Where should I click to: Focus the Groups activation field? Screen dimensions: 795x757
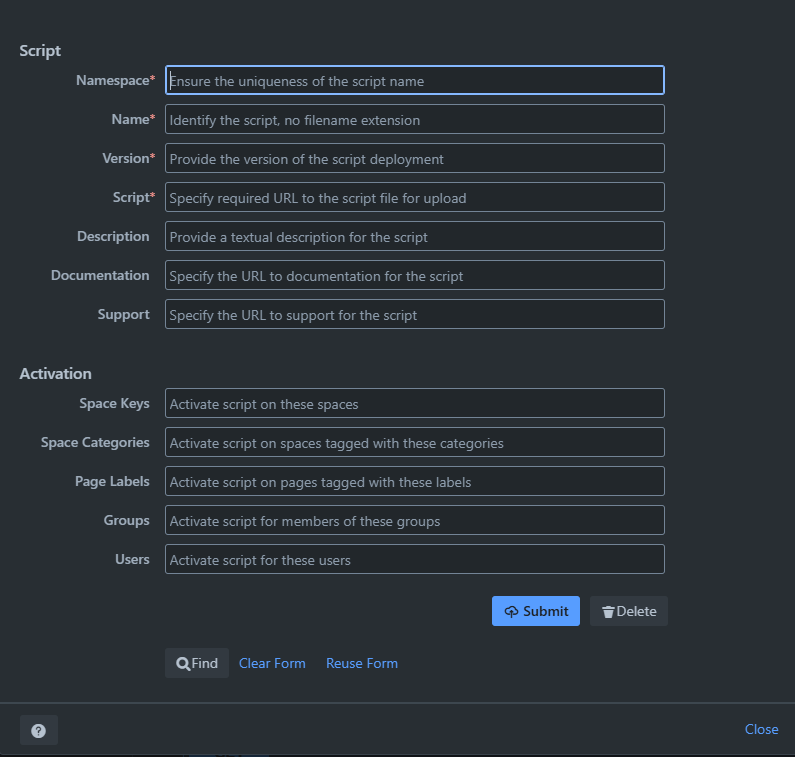(414, 521)
